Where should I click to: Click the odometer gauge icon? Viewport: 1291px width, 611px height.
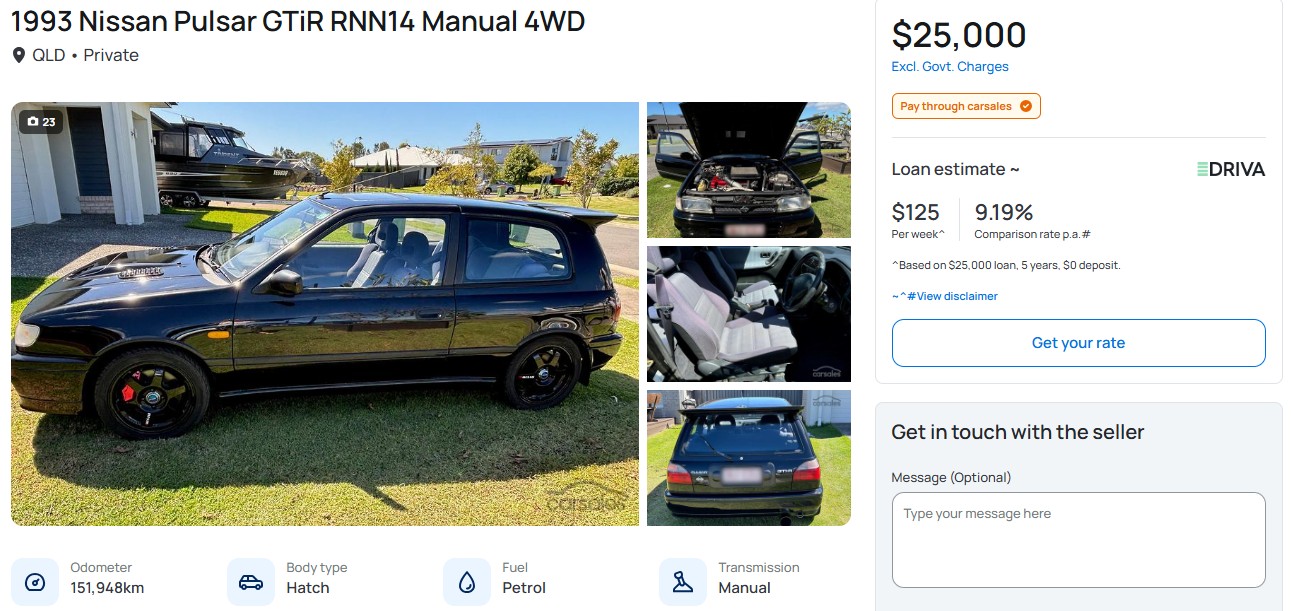coord(34,582)
